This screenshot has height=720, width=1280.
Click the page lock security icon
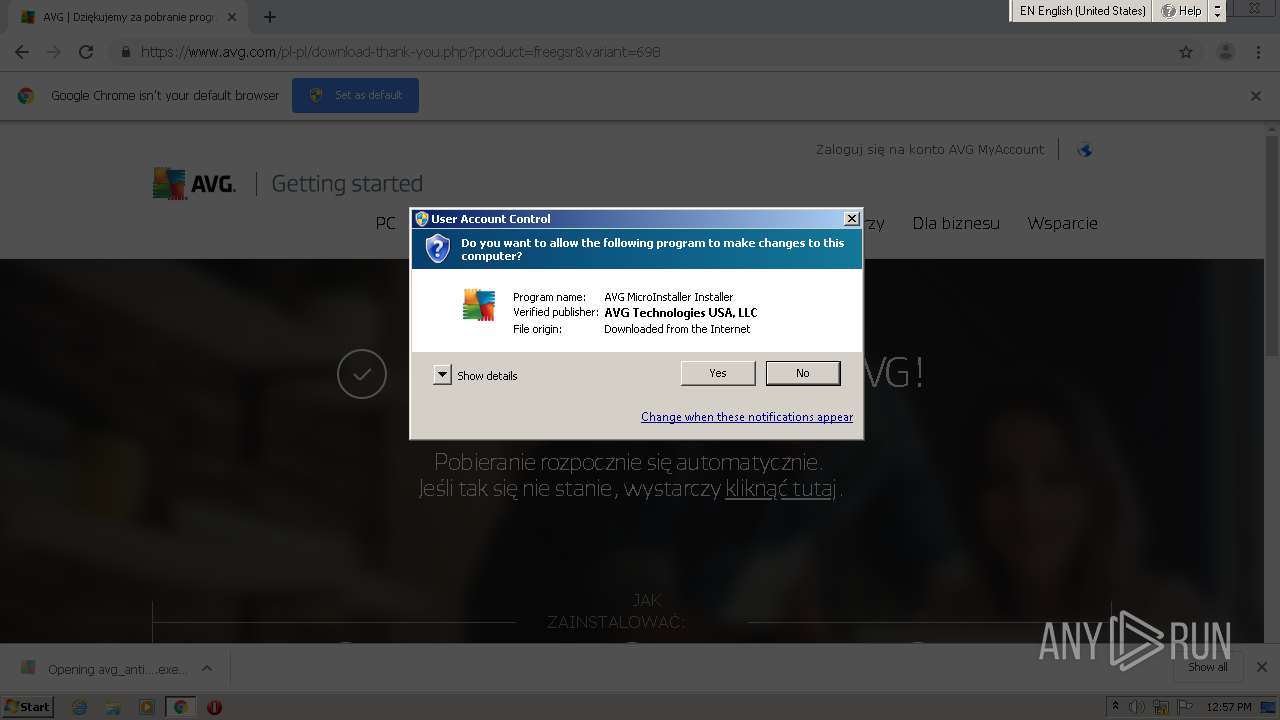click(x=126, y=52)
